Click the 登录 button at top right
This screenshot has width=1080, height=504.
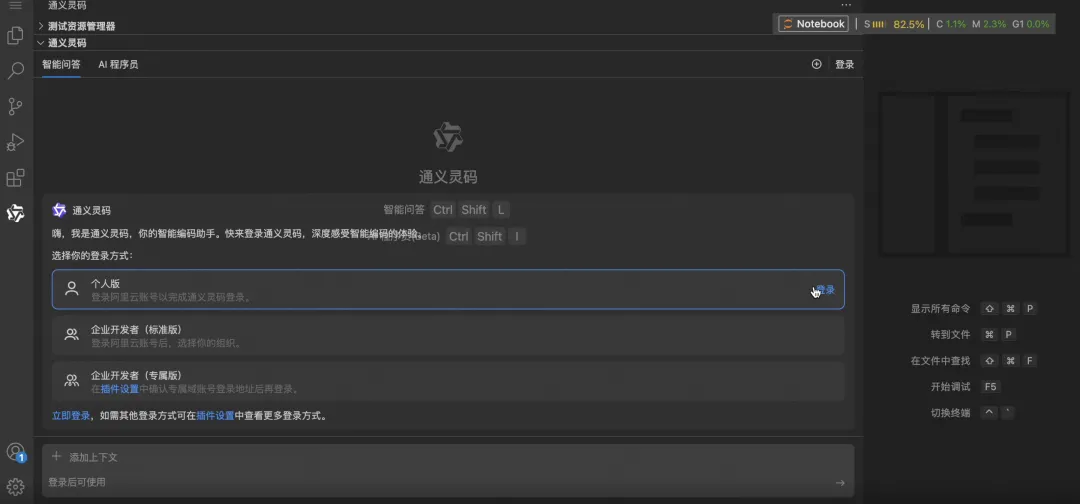844,64
